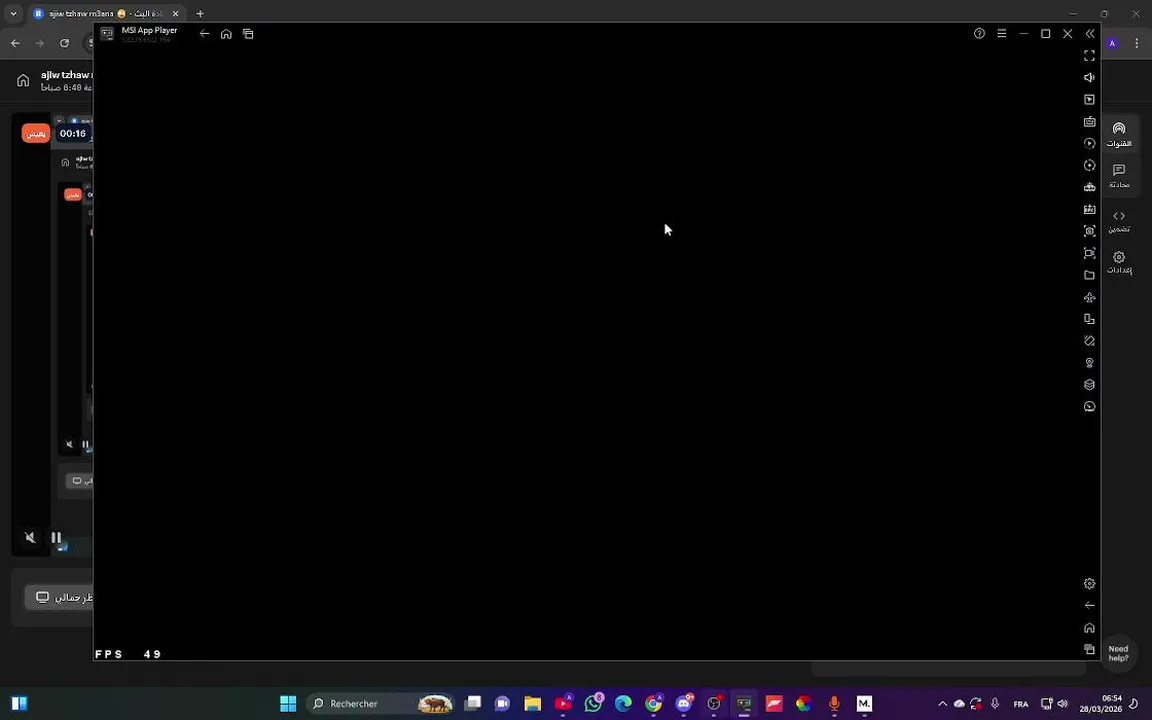The image size is (1152, 720).
Task: Click shake device icon in sidebar
Action: pos(1090,341)
